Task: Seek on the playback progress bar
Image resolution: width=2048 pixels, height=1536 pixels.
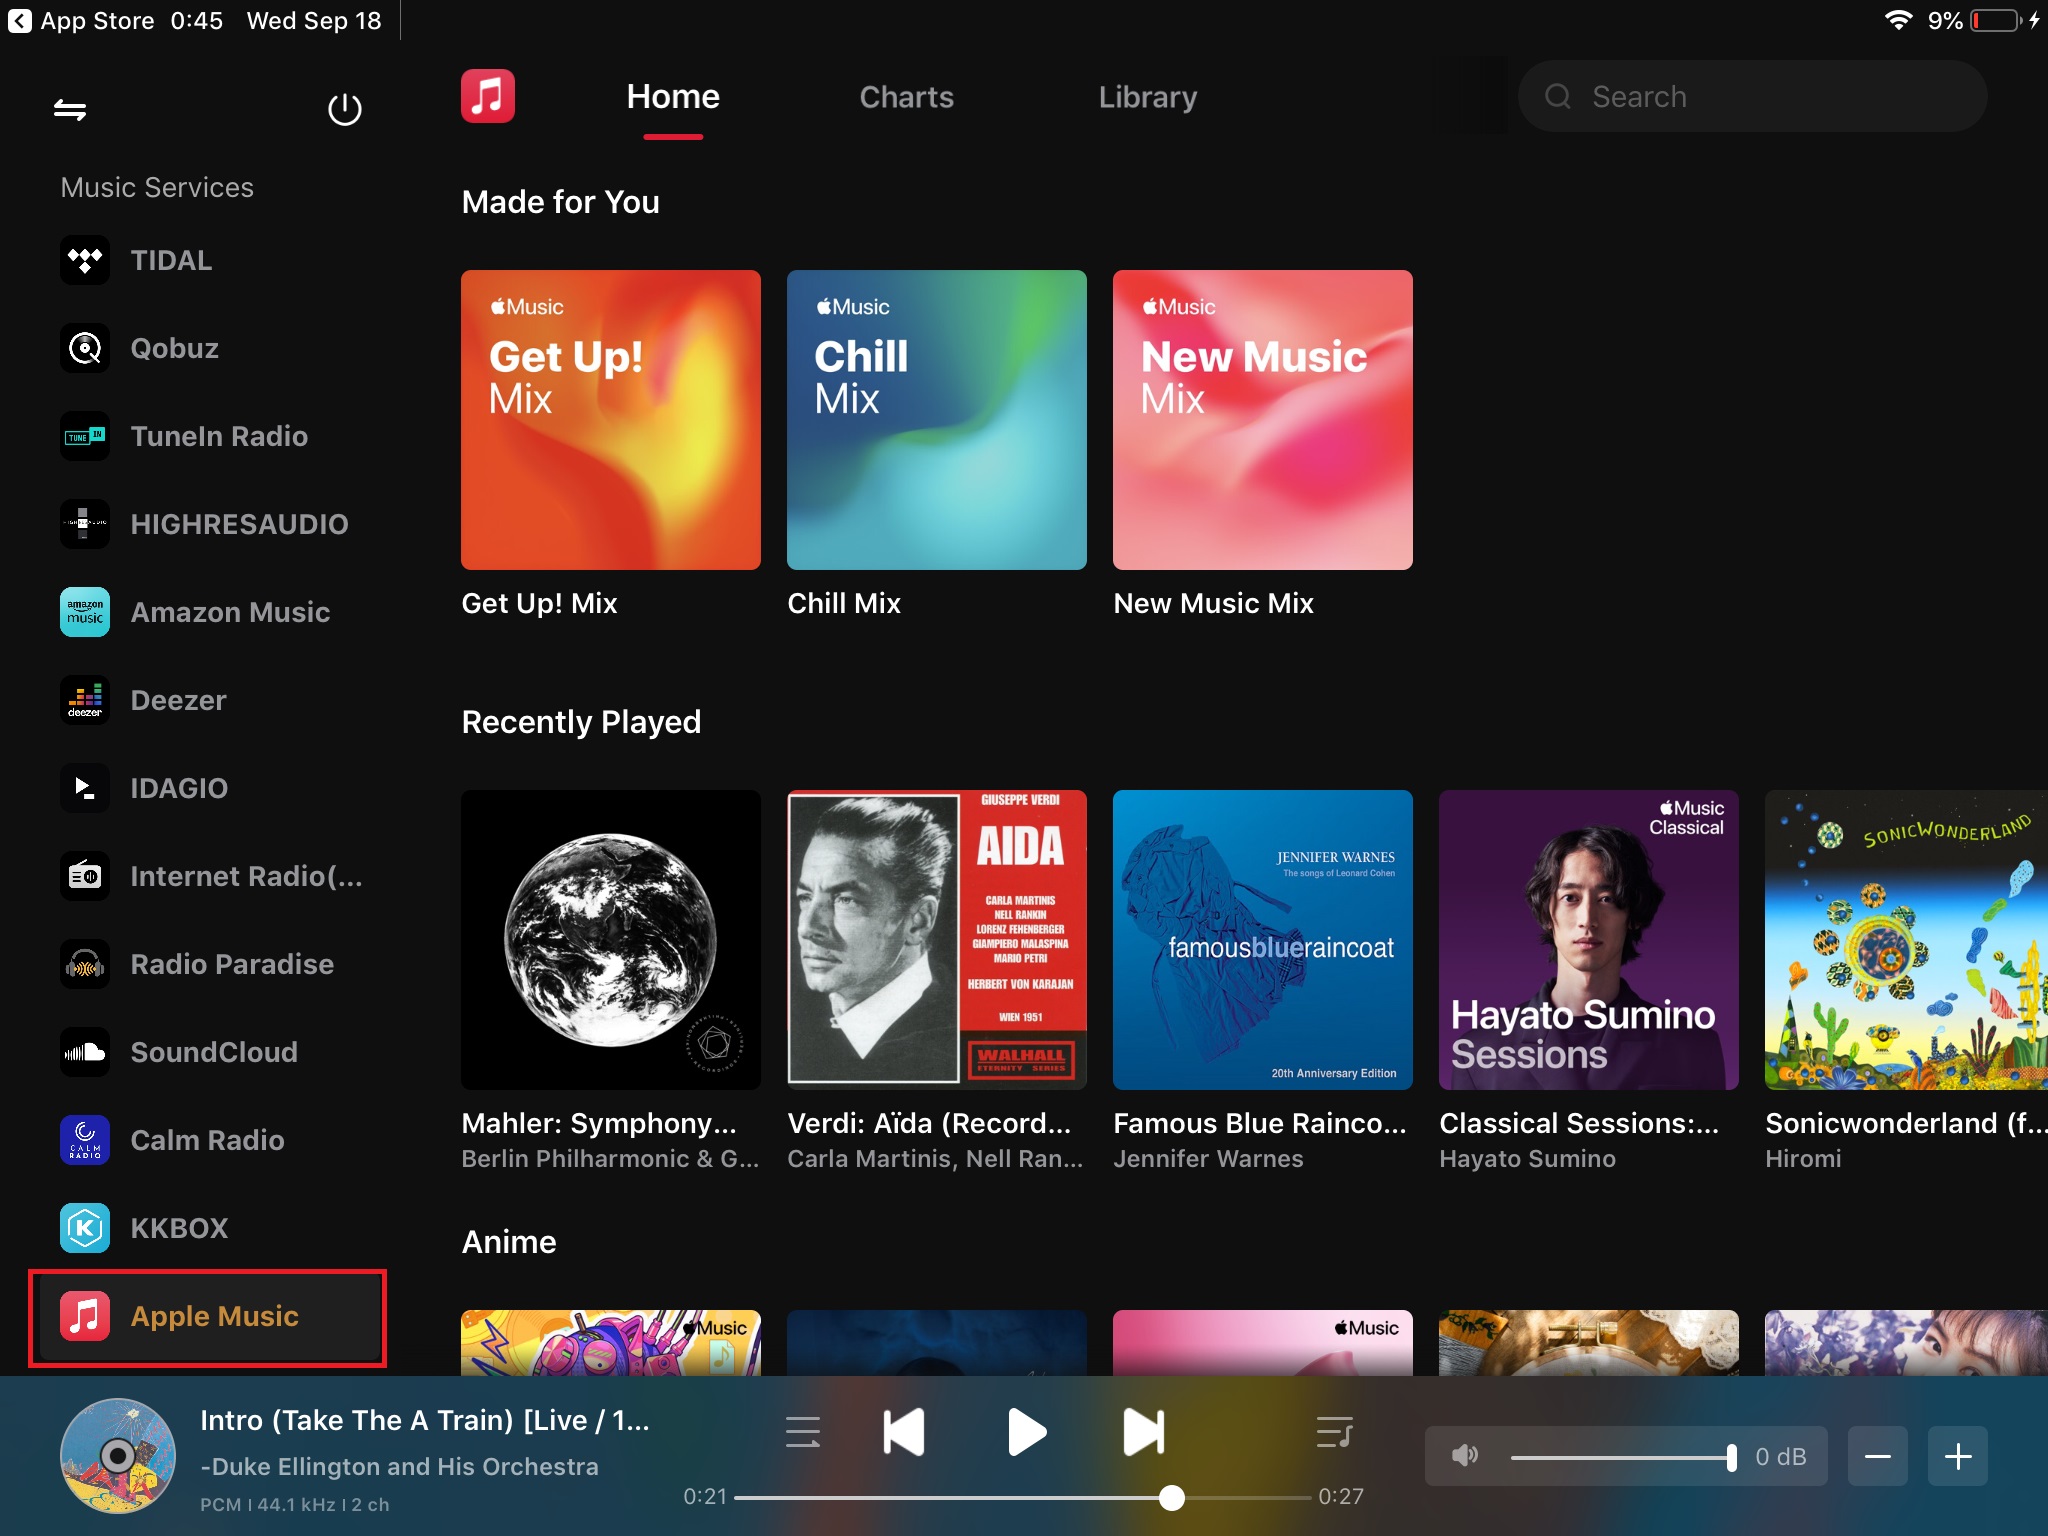Action: [1022, 1497]
